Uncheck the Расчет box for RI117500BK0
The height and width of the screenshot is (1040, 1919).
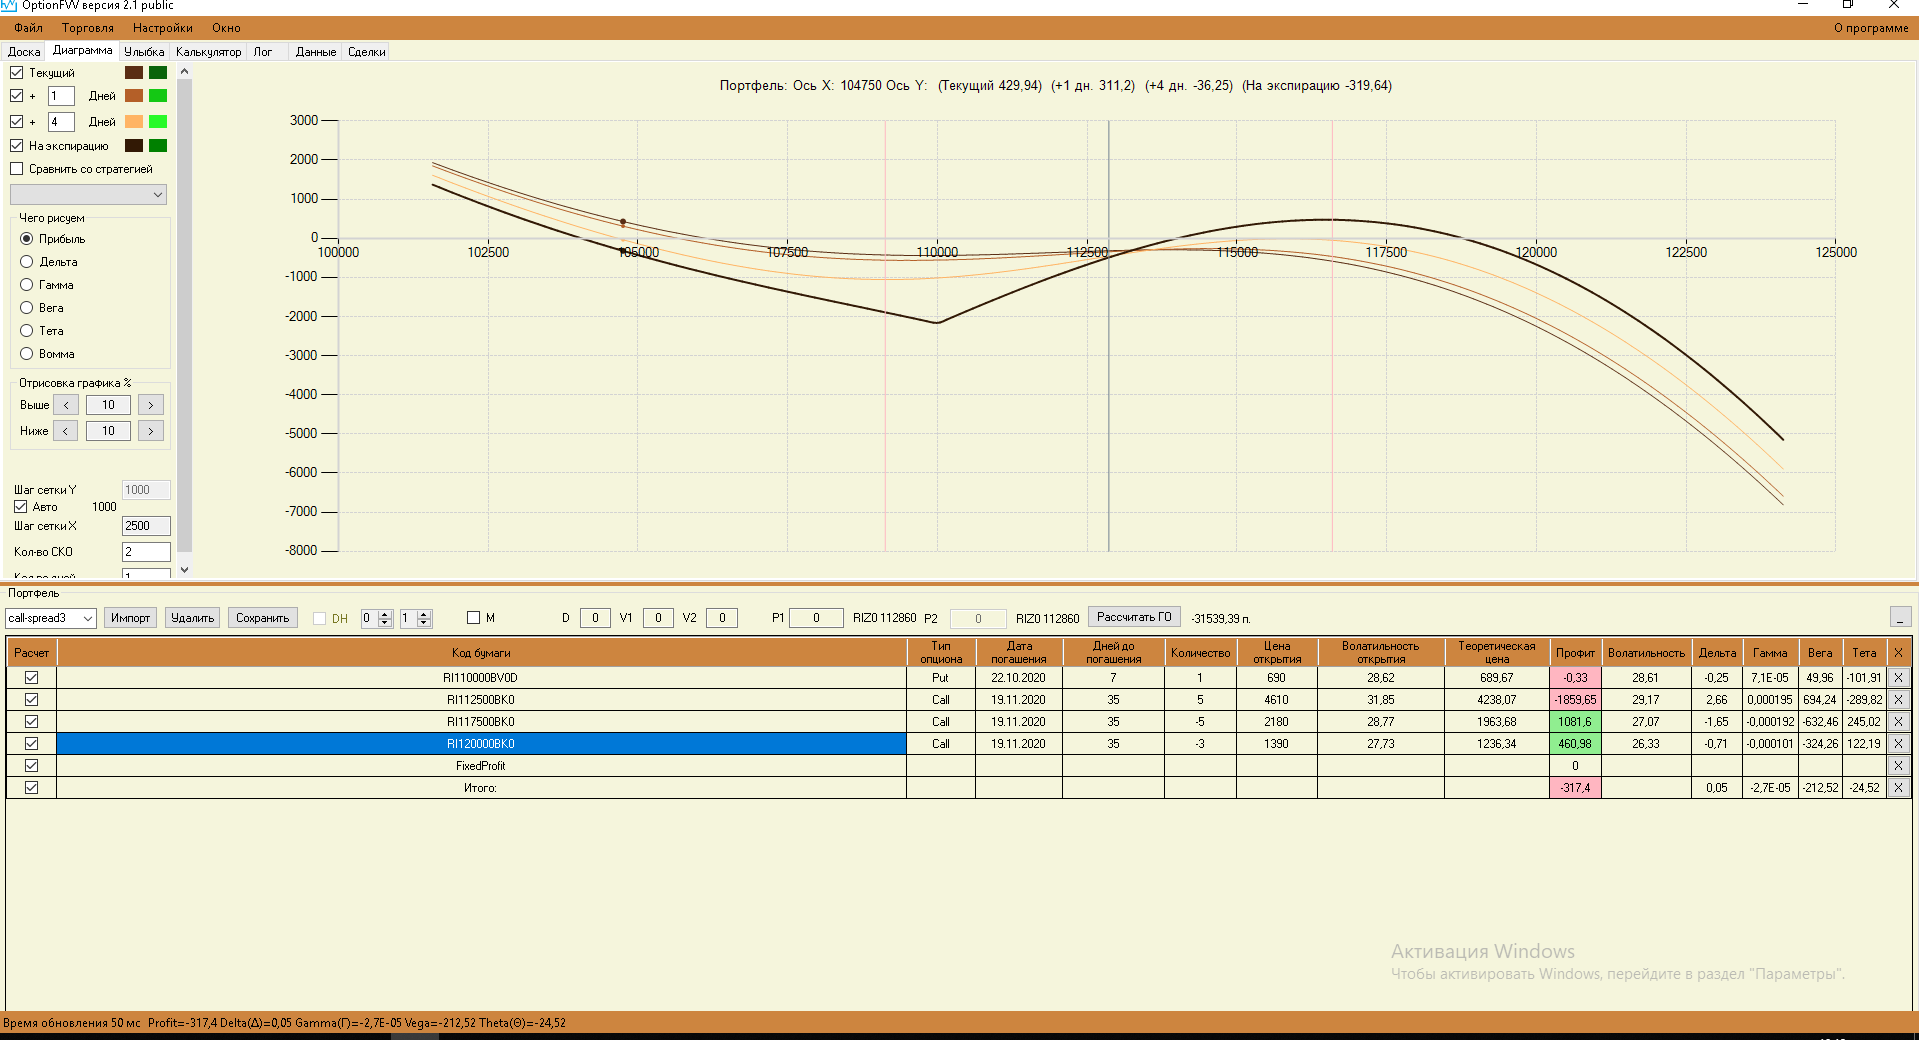tap(32, 722)
